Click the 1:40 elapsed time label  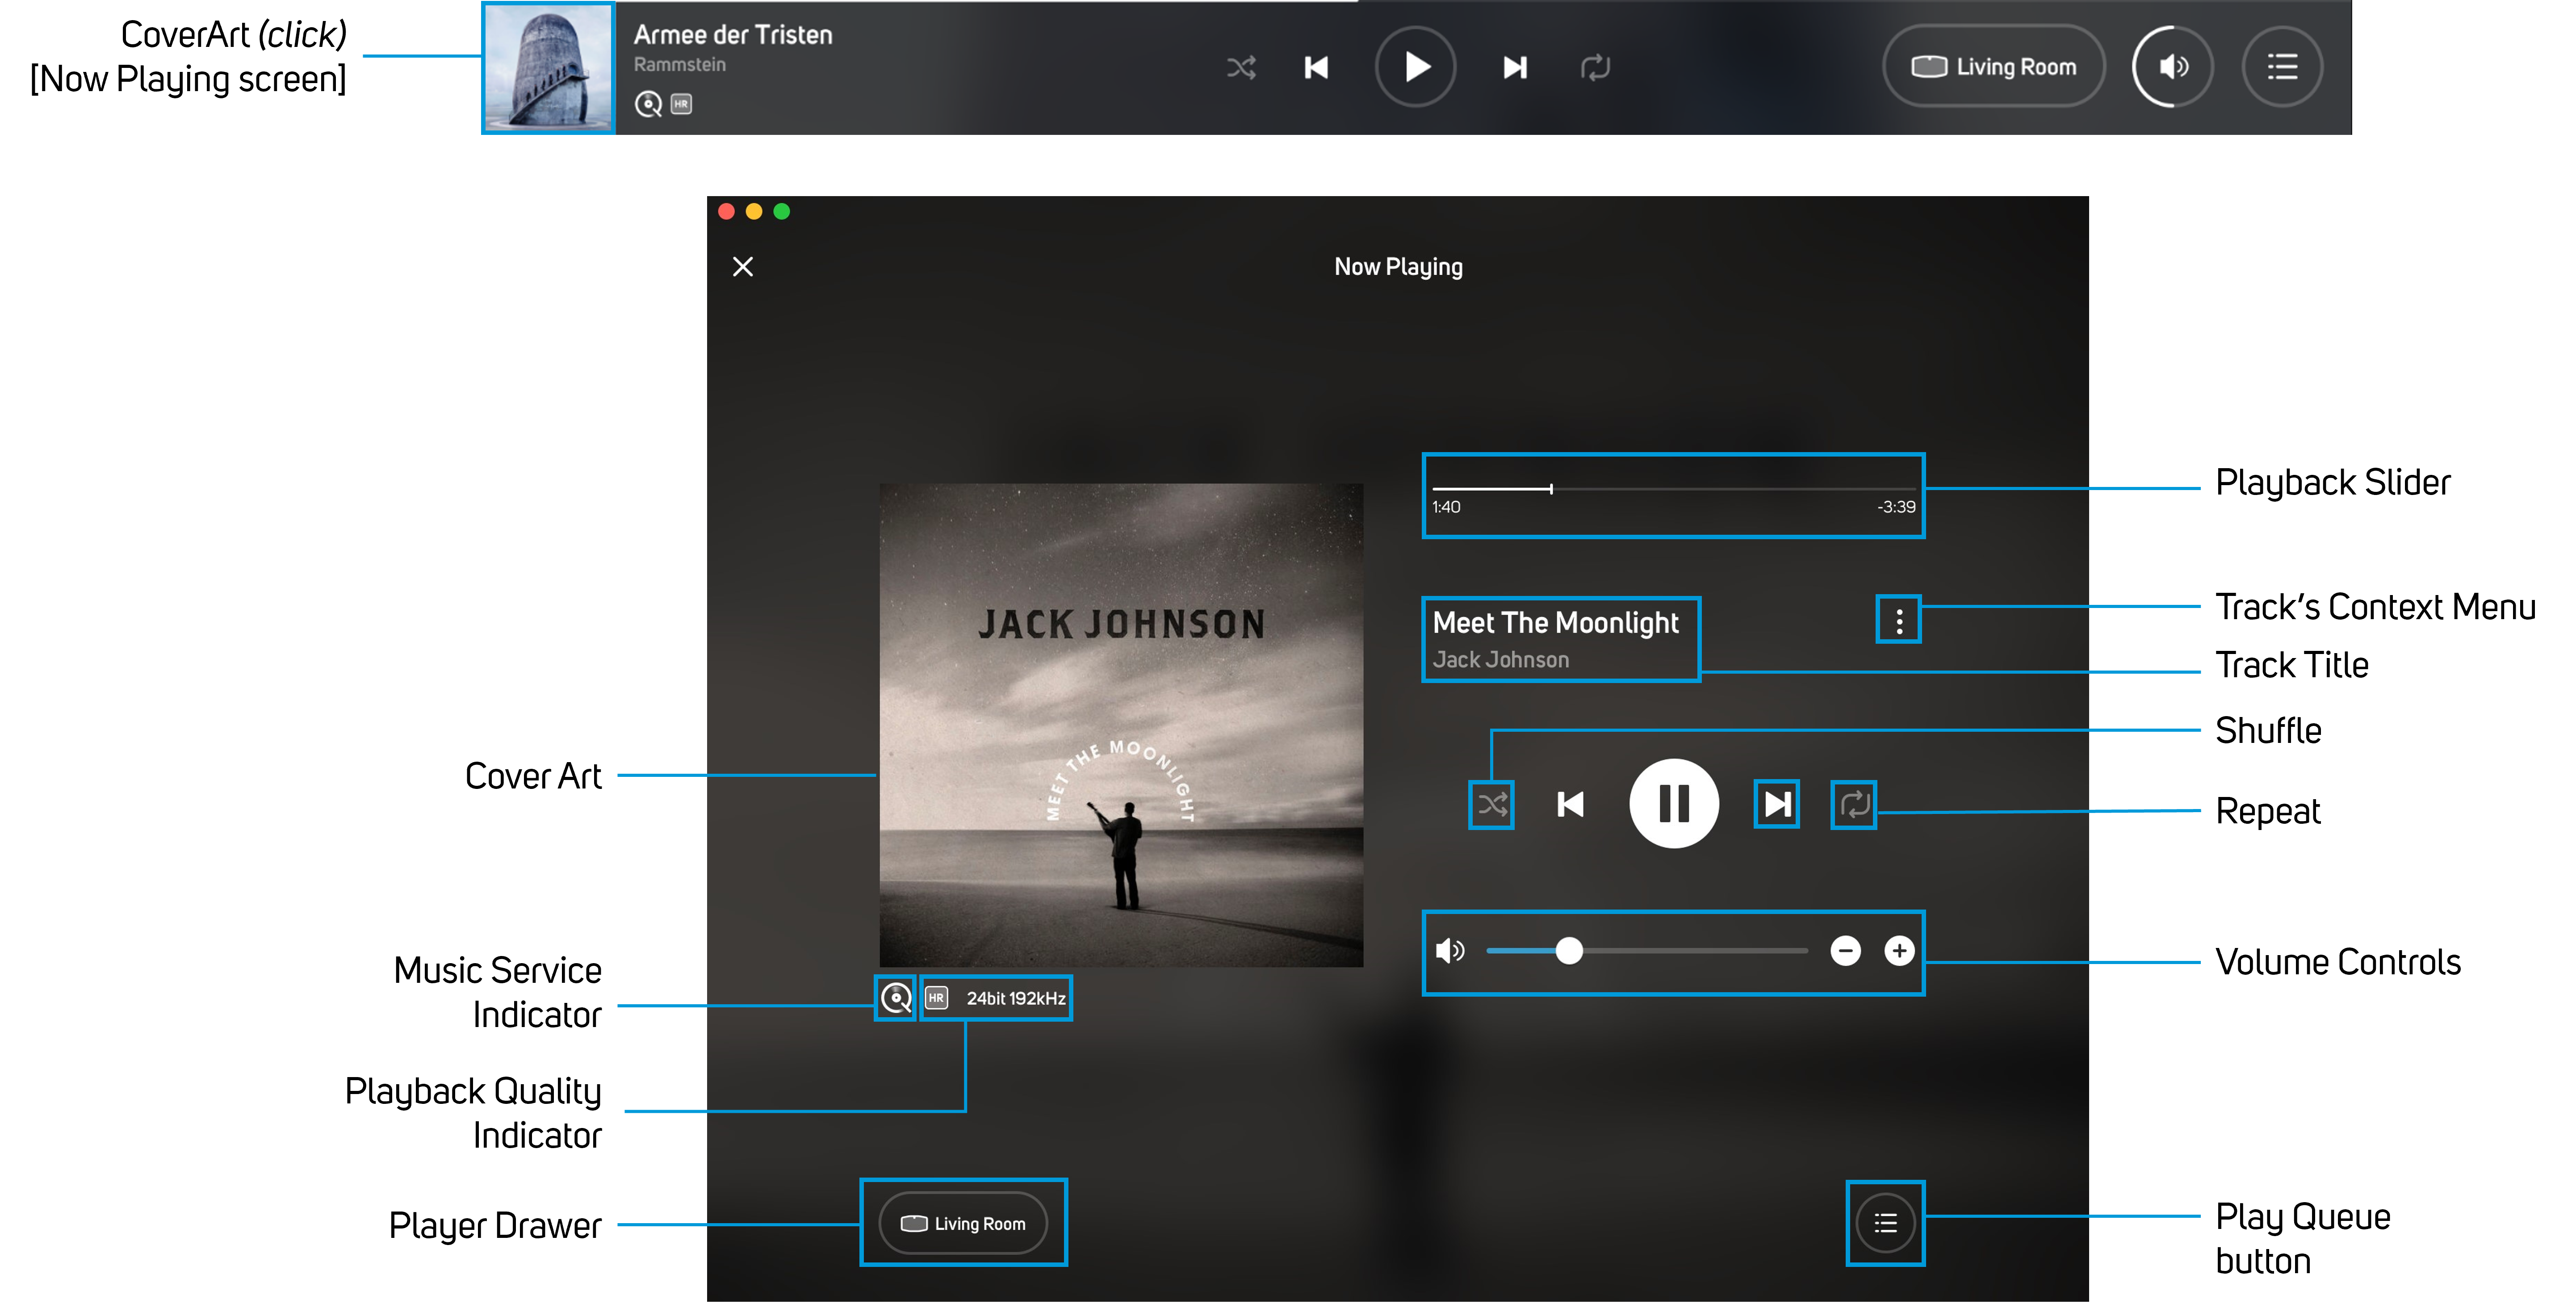point(1446,507)
